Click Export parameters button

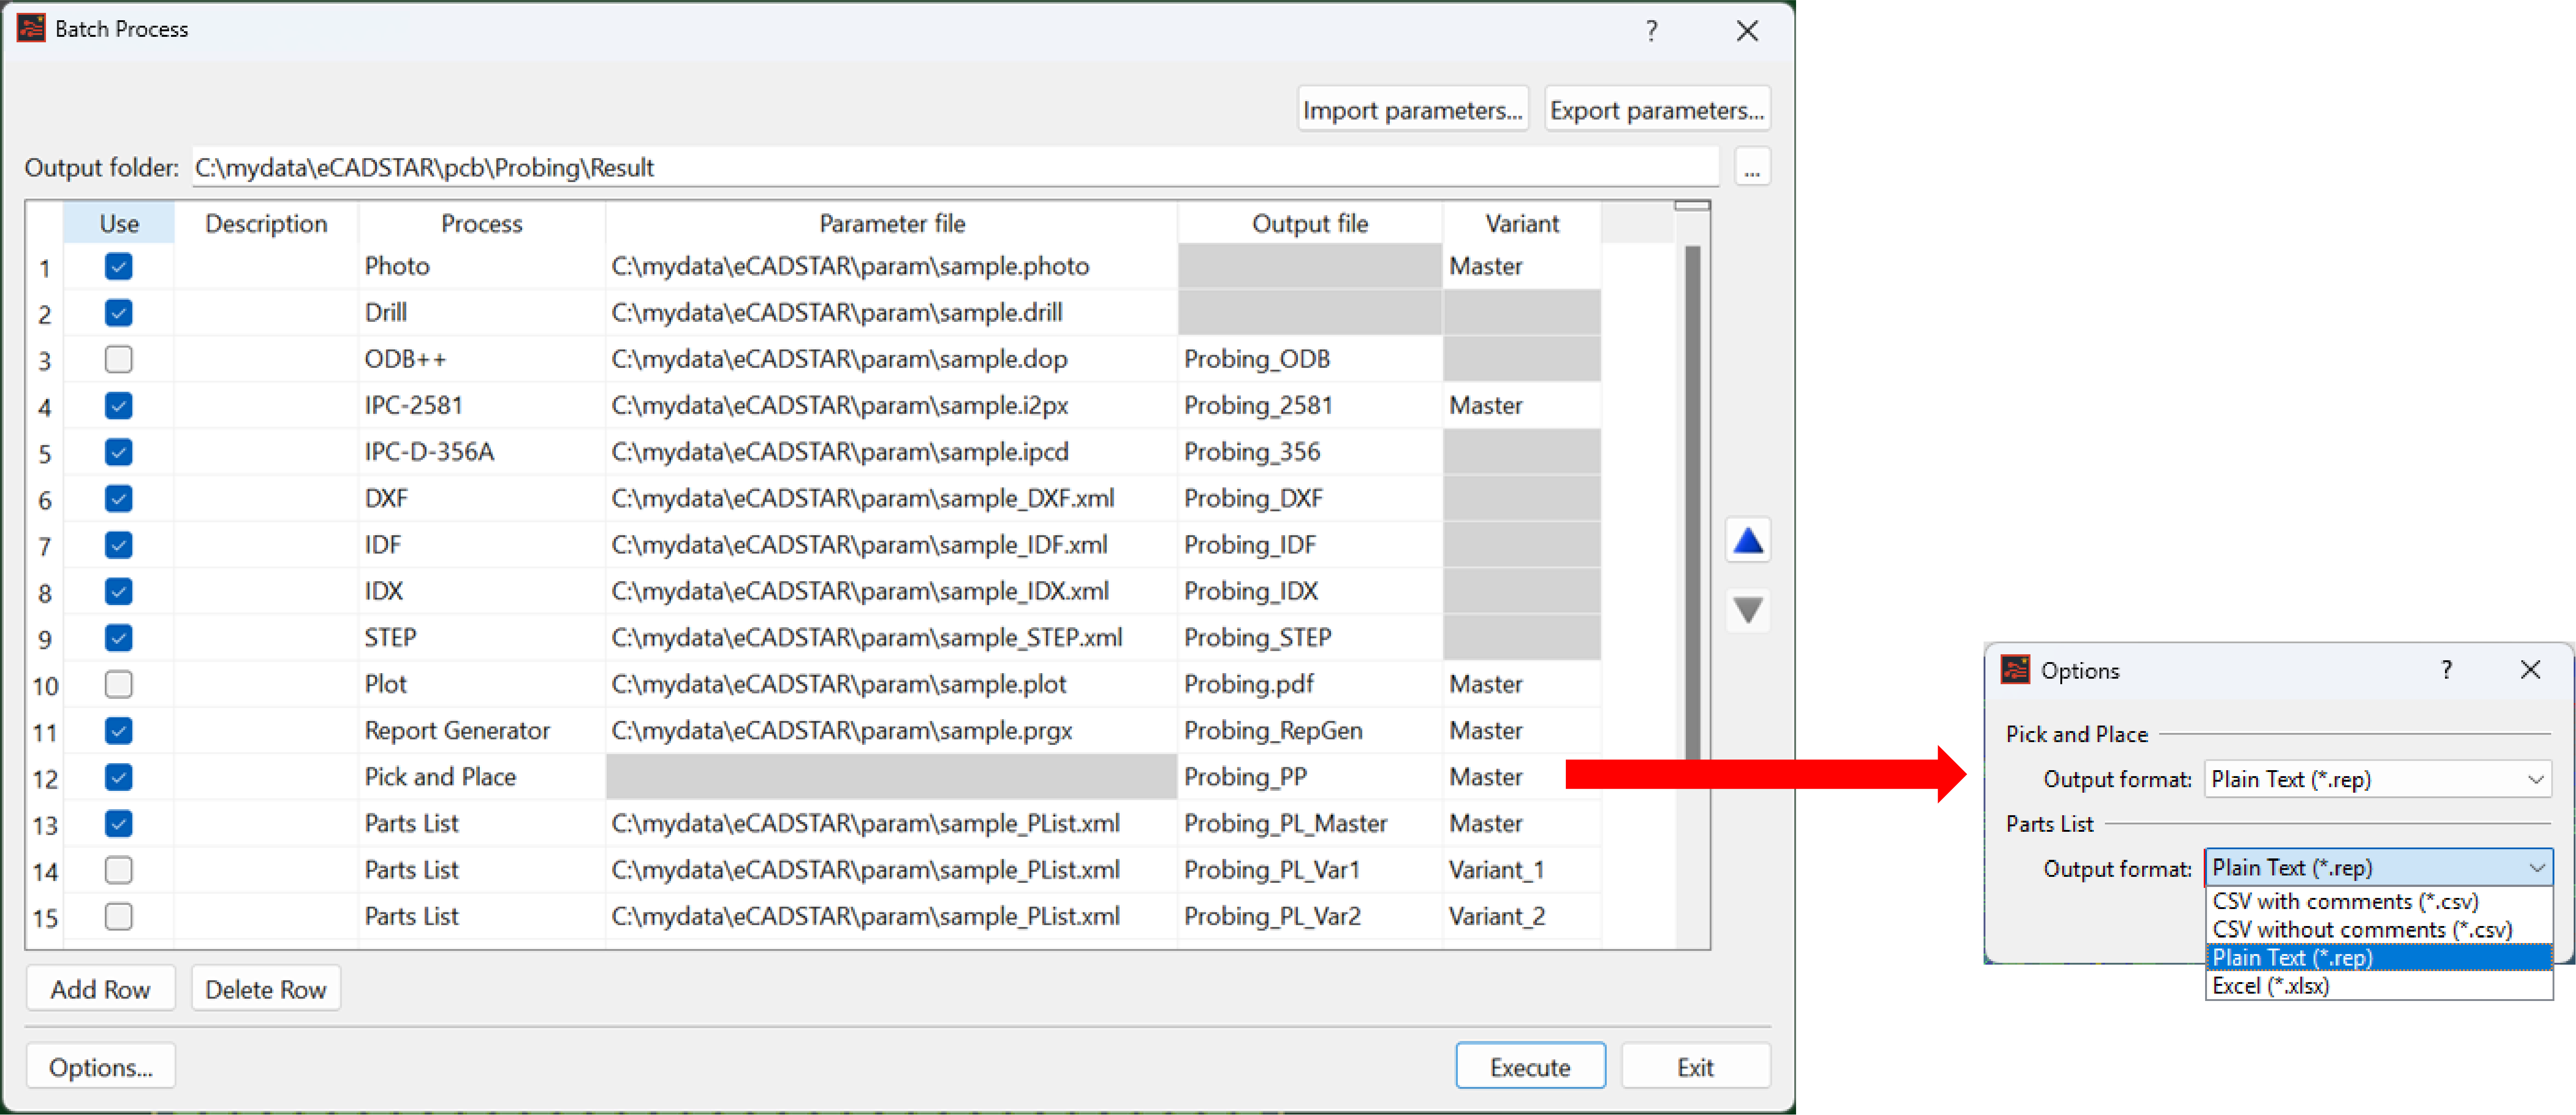point(1657,110)
